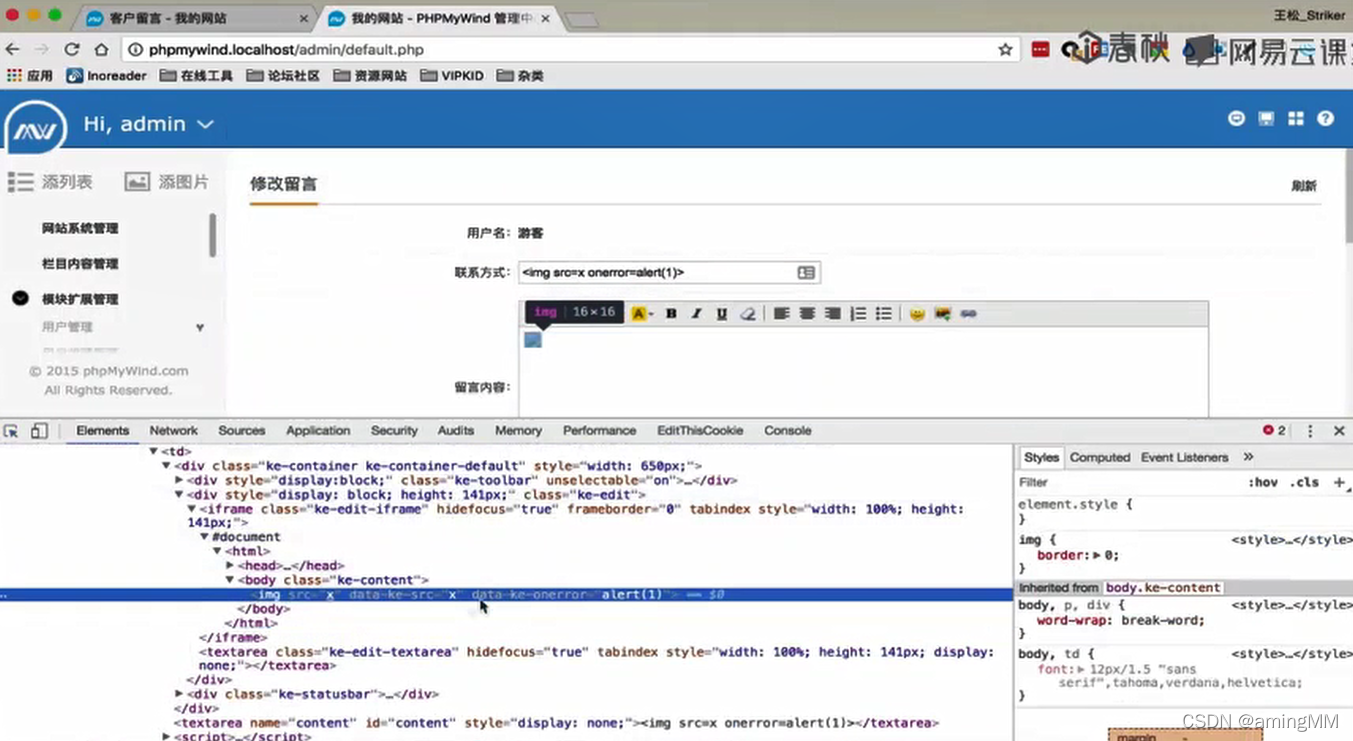This screenshot has height=741, width=1353.
Task: Switch to the Network tab in DevTools
Action: [x=173, y=431]
